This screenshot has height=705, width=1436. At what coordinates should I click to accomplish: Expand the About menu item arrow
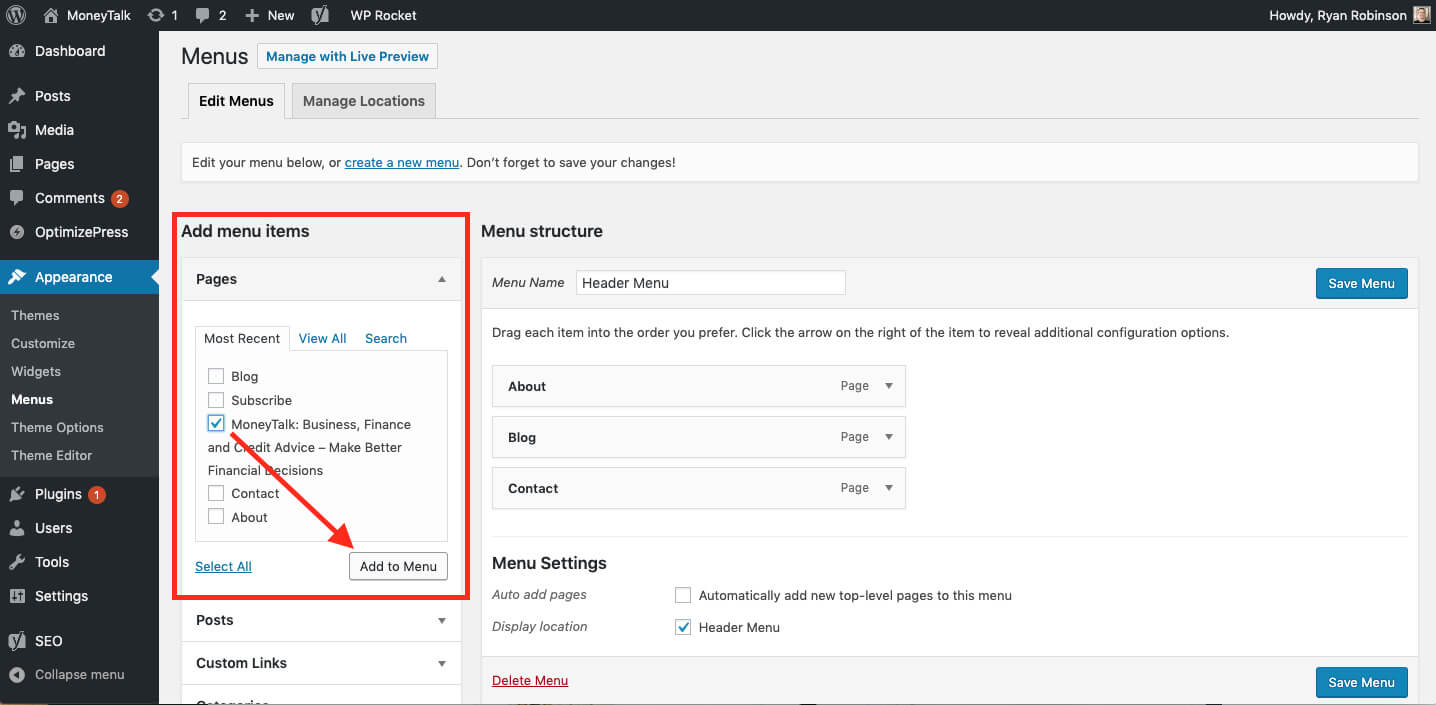[x=889, y=386]
